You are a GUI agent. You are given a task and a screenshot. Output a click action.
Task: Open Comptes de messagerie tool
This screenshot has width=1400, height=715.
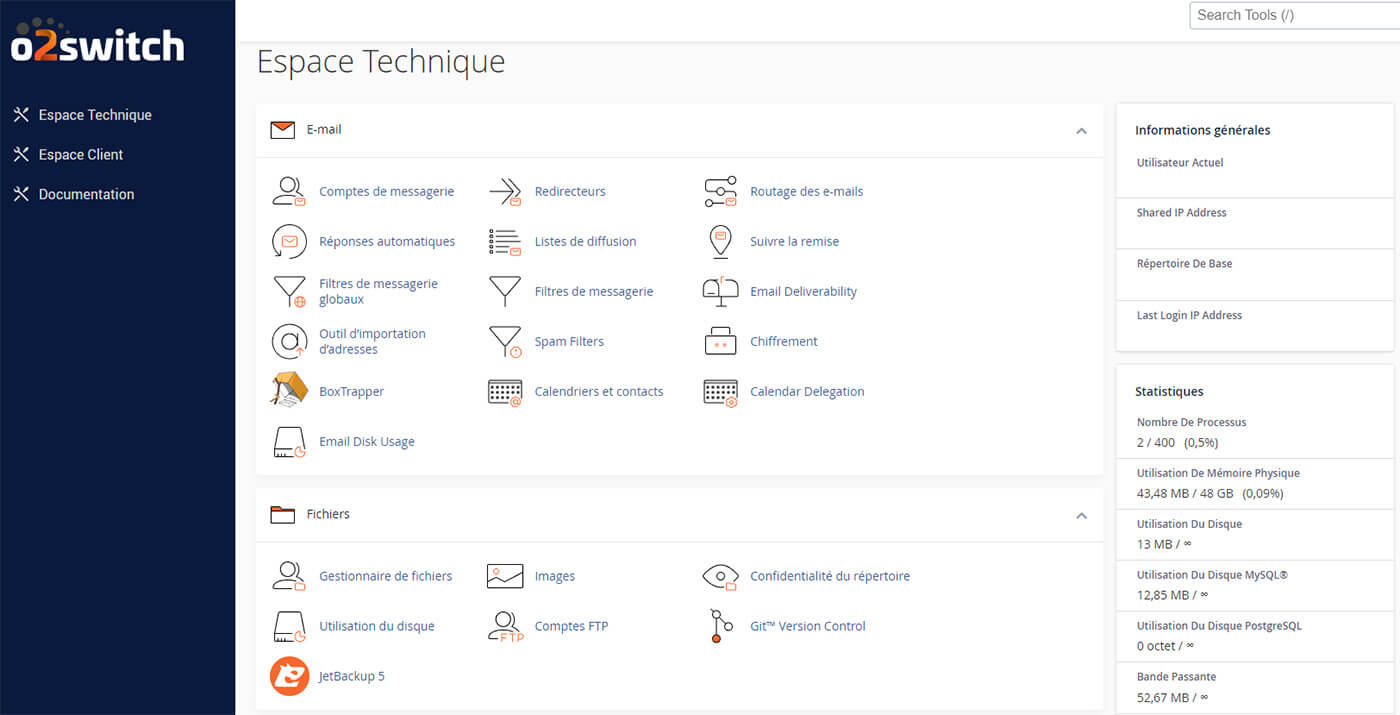point(385,191)
